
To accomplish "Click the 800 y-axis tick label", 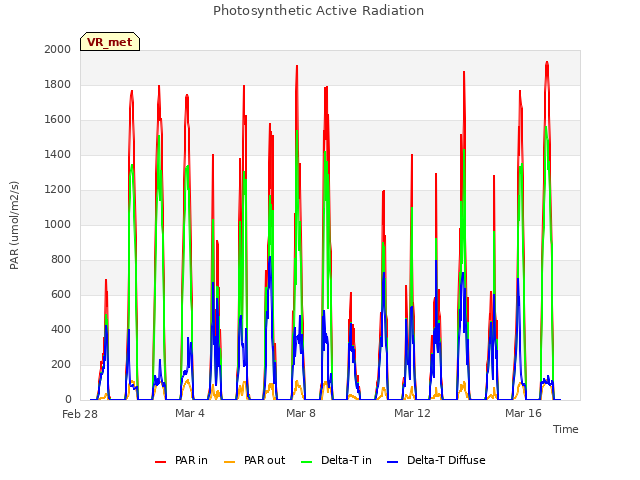I will [x=61, y=260].
